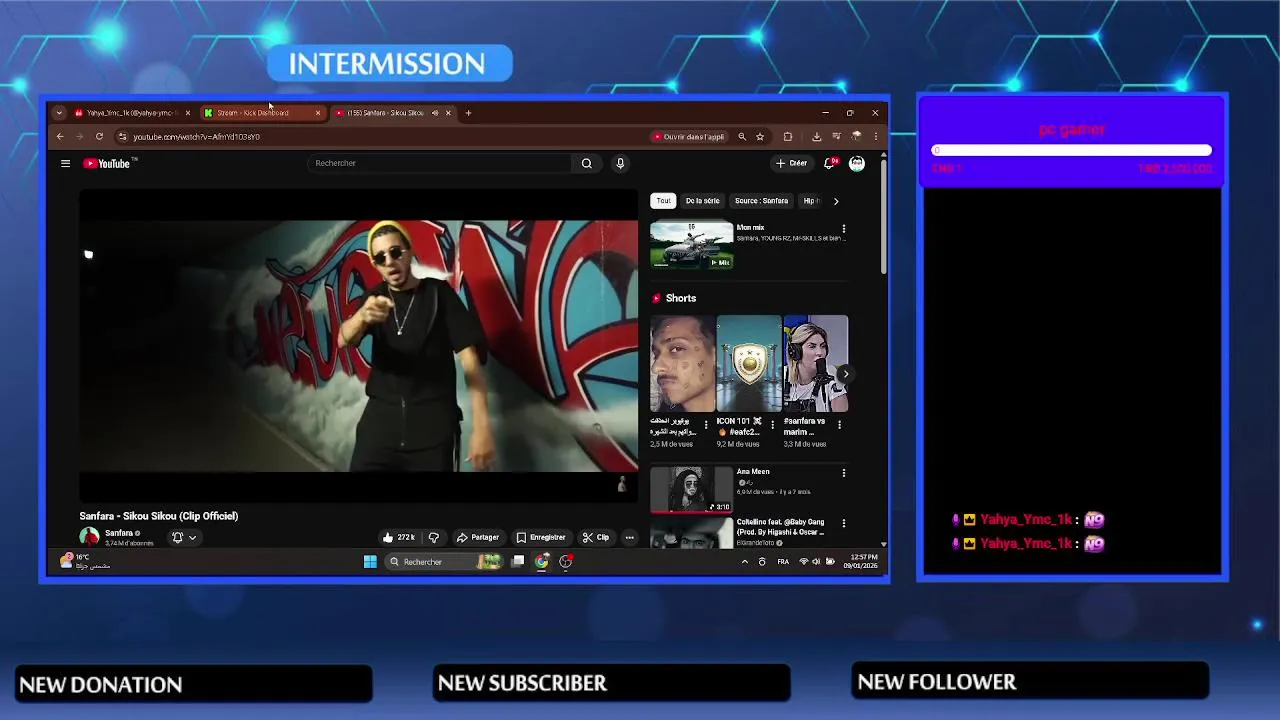Open options for #sanfara vs marim short
Viewport: 1280px width, 720px height.
pos(839,425)
